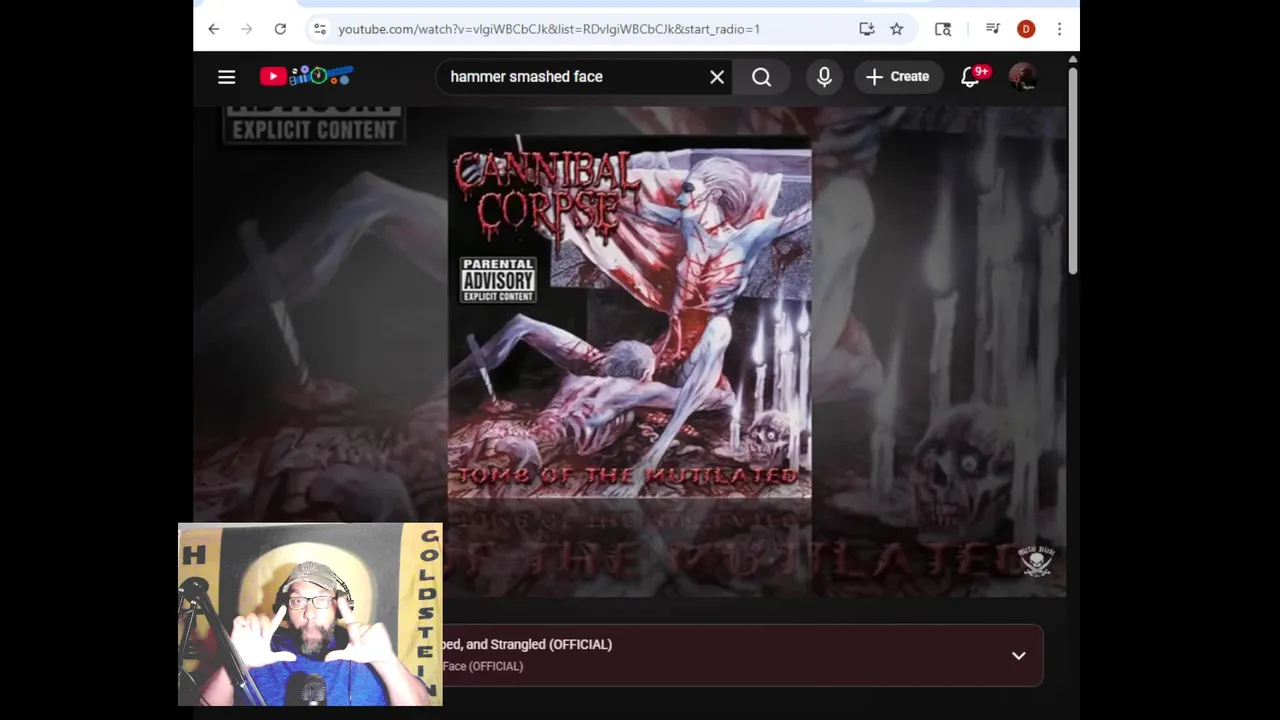
Task: Open the Chrome three-dot menu
Action: click(1059, 29)
